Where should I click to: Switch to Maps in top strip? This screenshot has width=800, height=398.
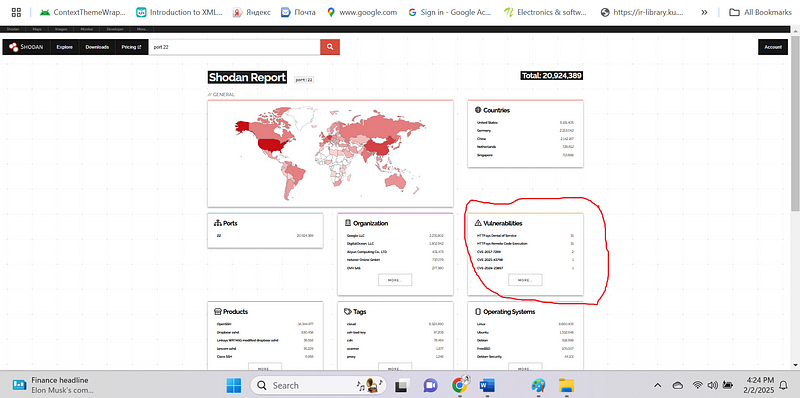click(x=37, y=30)
